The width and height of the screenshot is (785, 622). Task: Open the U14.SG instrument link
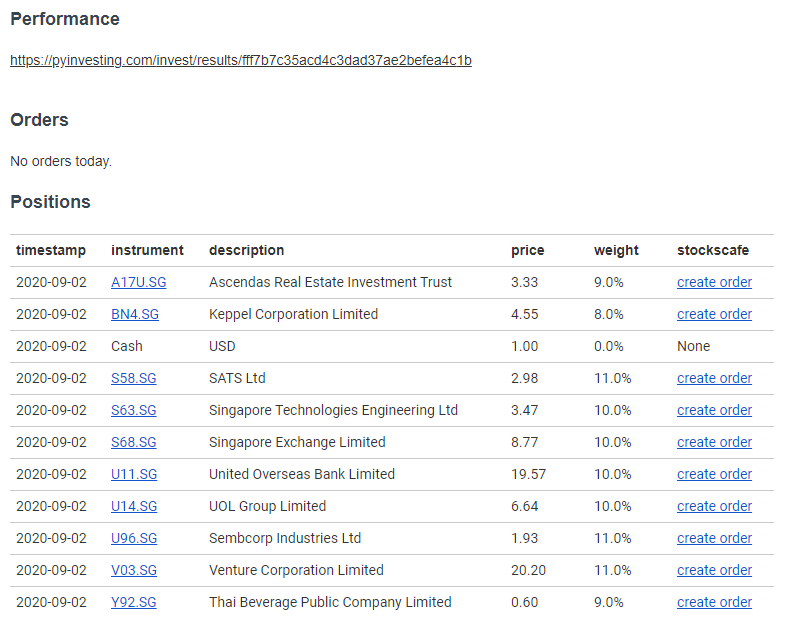click(x=134, y=506)
